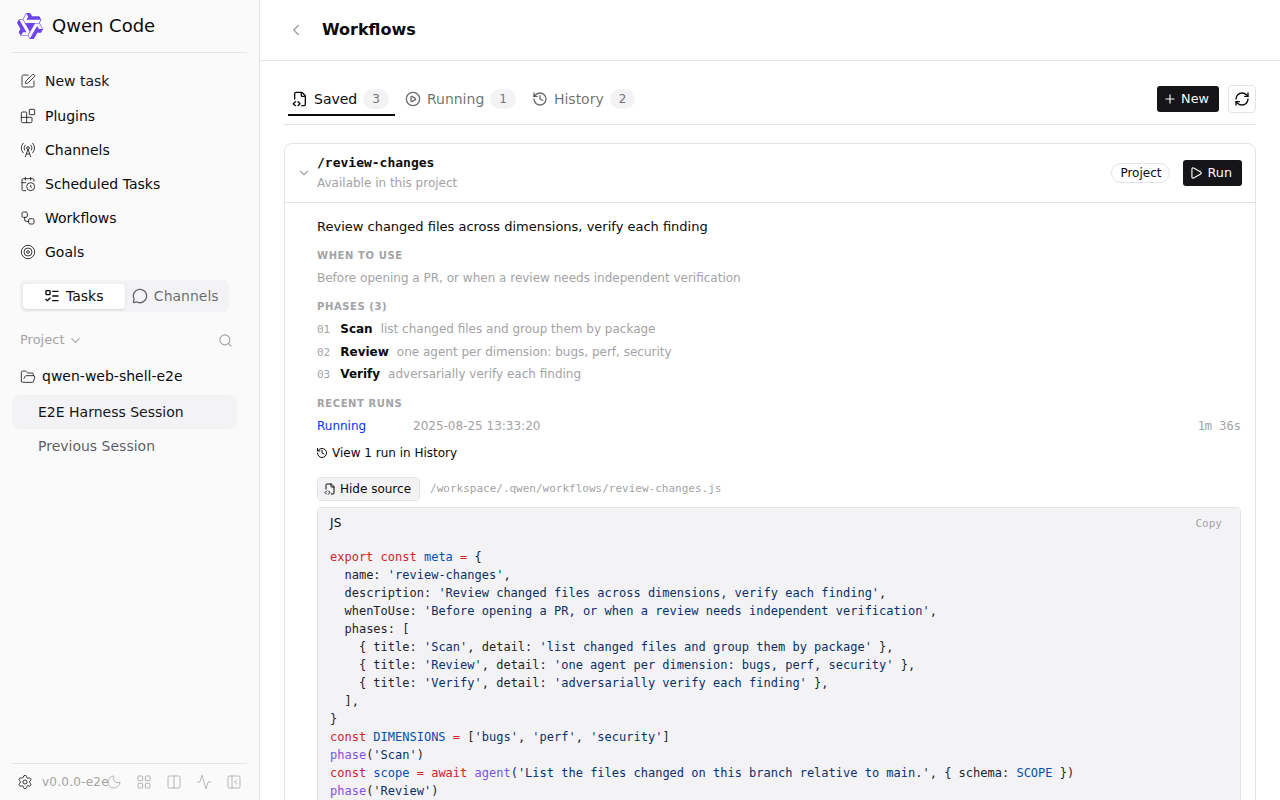This screenshot has width=1280, height=800.
Task: Open the Project dropdown in the sidebar
Action: click(50, 340)
